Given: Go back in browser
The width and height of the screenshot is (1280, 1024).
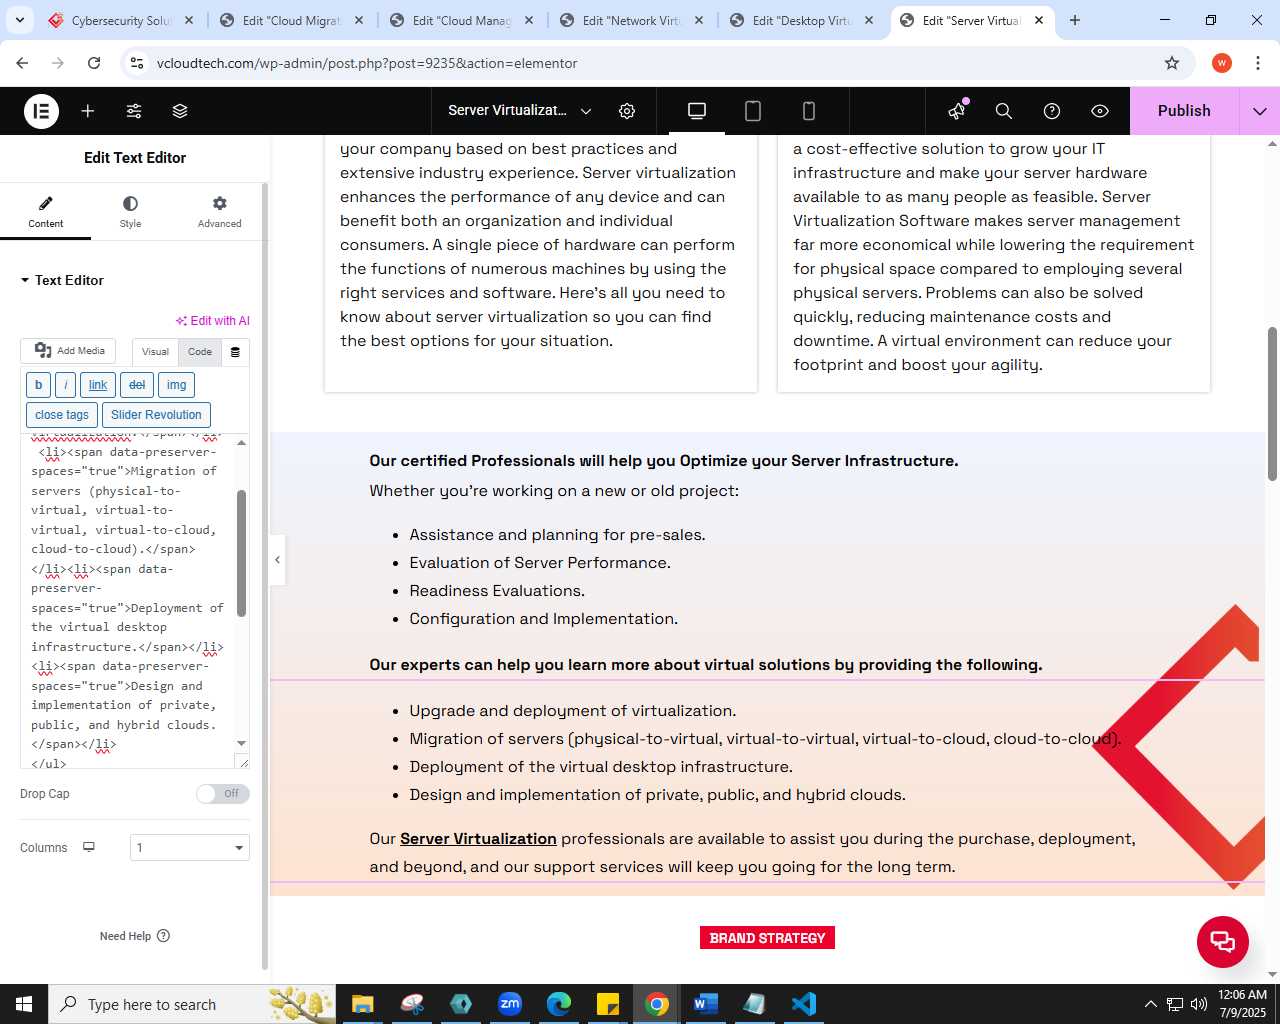Looking at the screenshot, I should click(23, 63).
